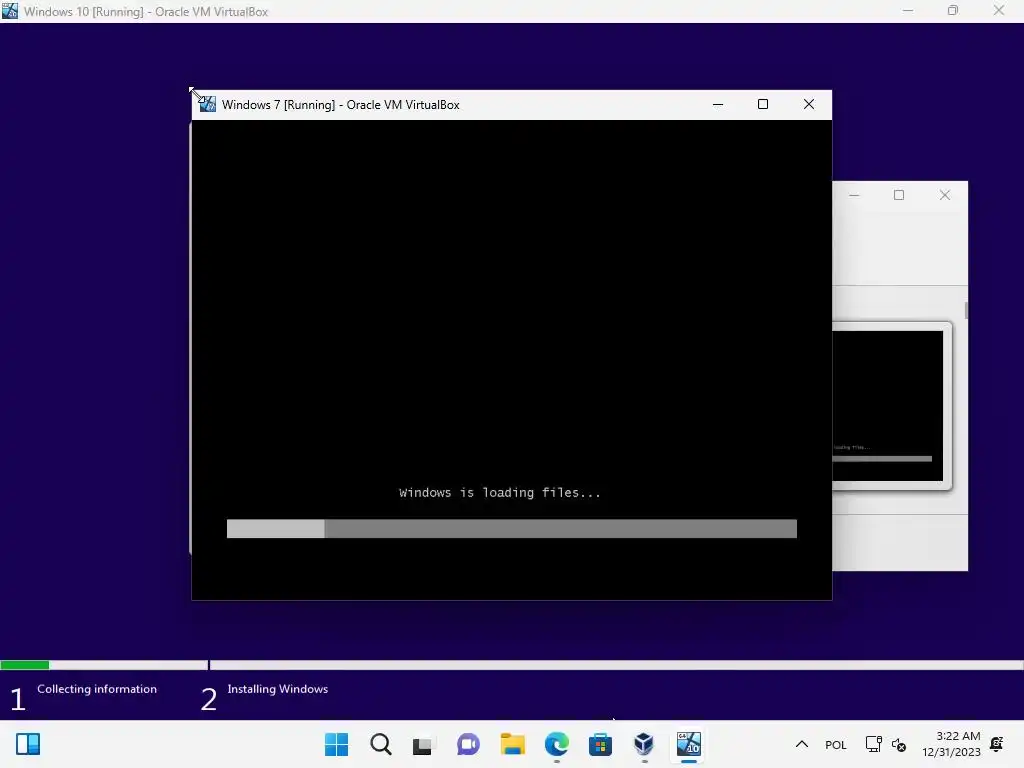Open the muted volume tray icon
Screen dimensions: 1024x768
(x=899, y=744)
